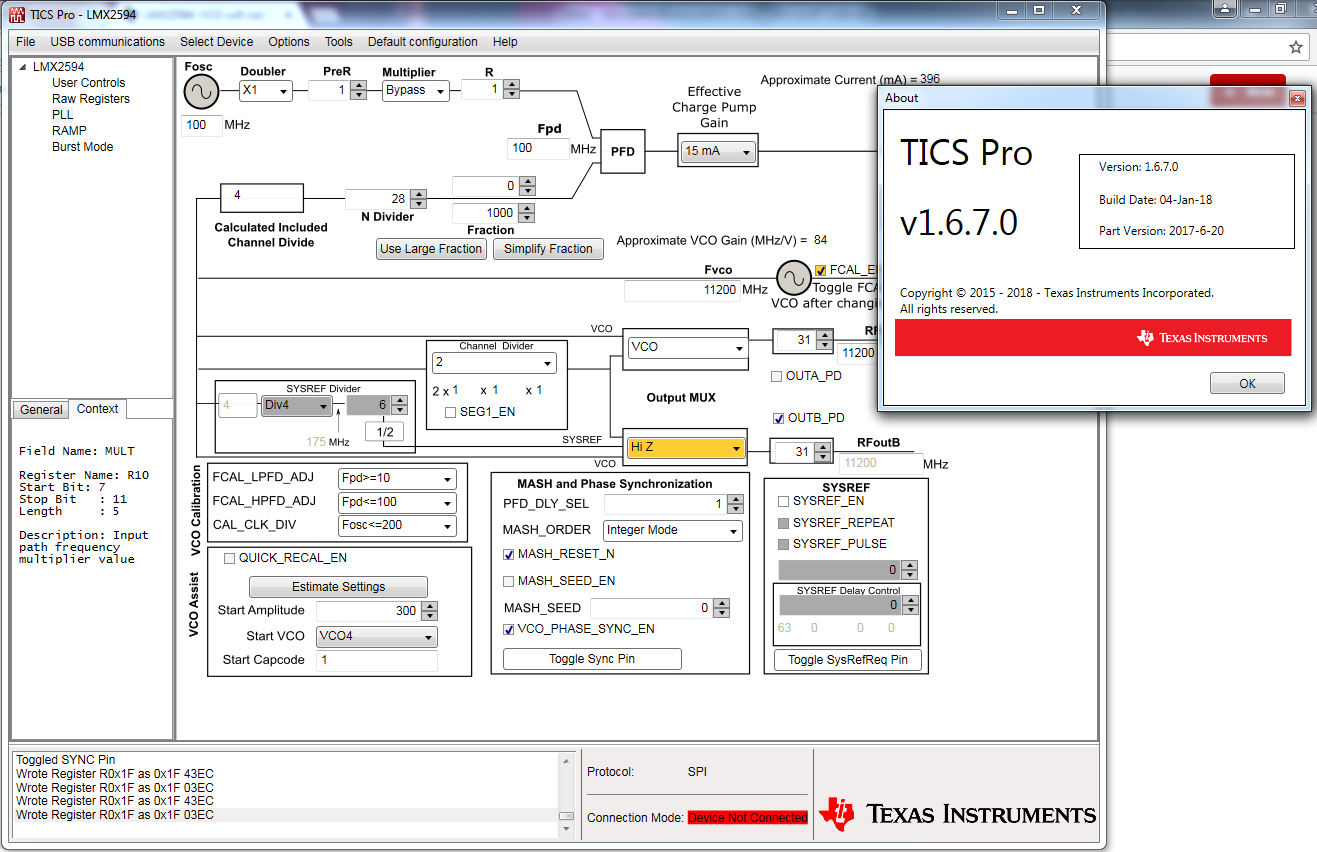Select Burst Mode in the tree
Viewport: 1317px width, 852px height.
(83, 147)
